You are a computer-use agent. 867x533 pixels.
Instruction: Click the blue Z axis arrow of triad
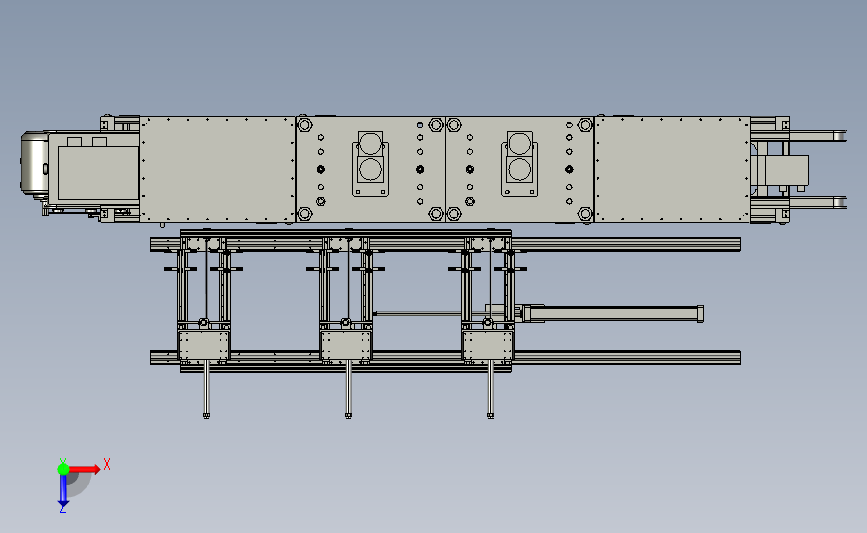(63, 491)
